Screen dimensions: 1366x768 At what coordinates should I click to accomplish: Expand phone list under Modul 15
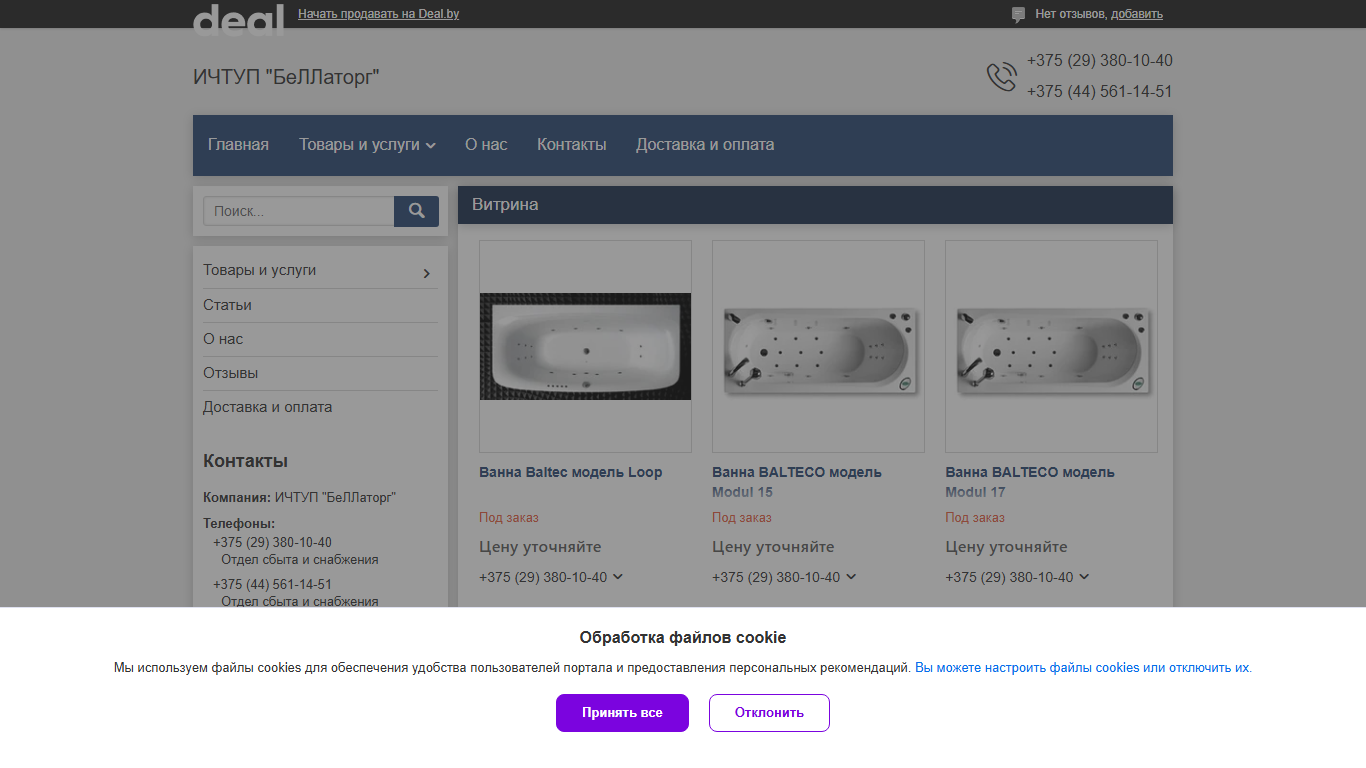point(850,577)
